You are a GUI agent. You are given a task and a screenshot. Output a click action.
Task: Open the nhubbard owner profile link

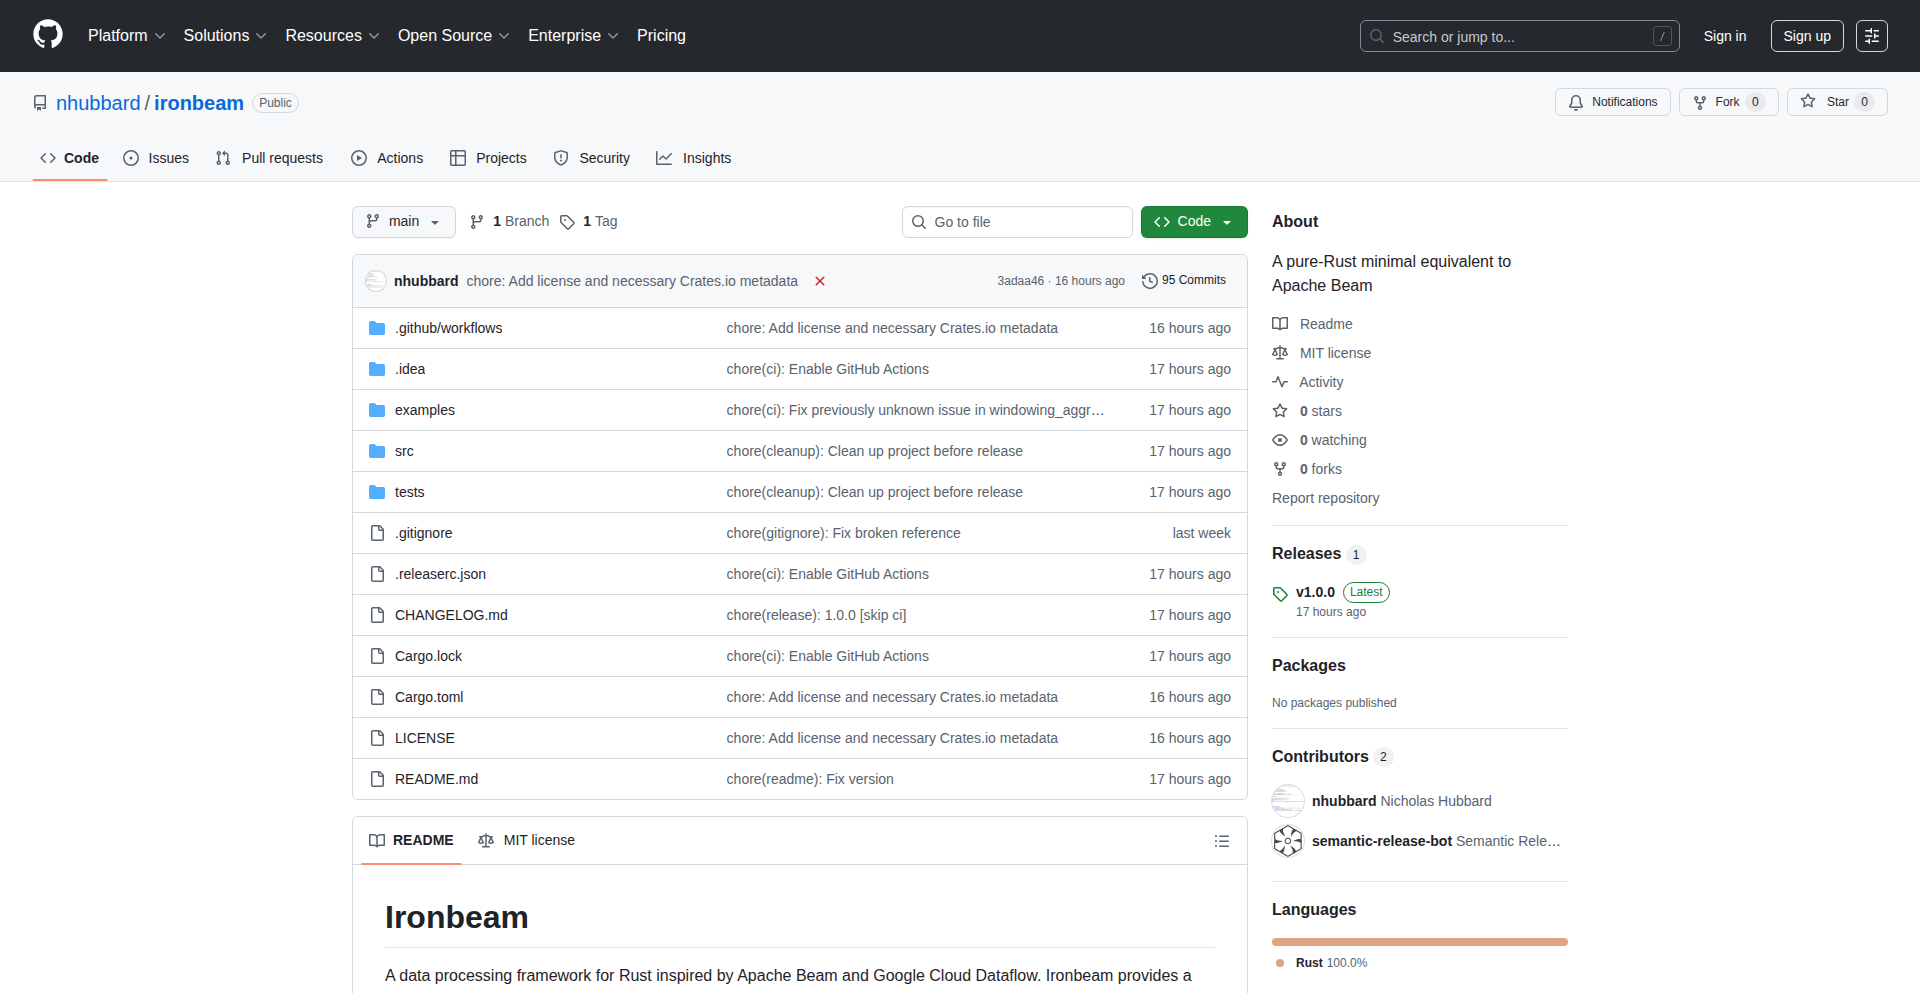click(98, 103)
